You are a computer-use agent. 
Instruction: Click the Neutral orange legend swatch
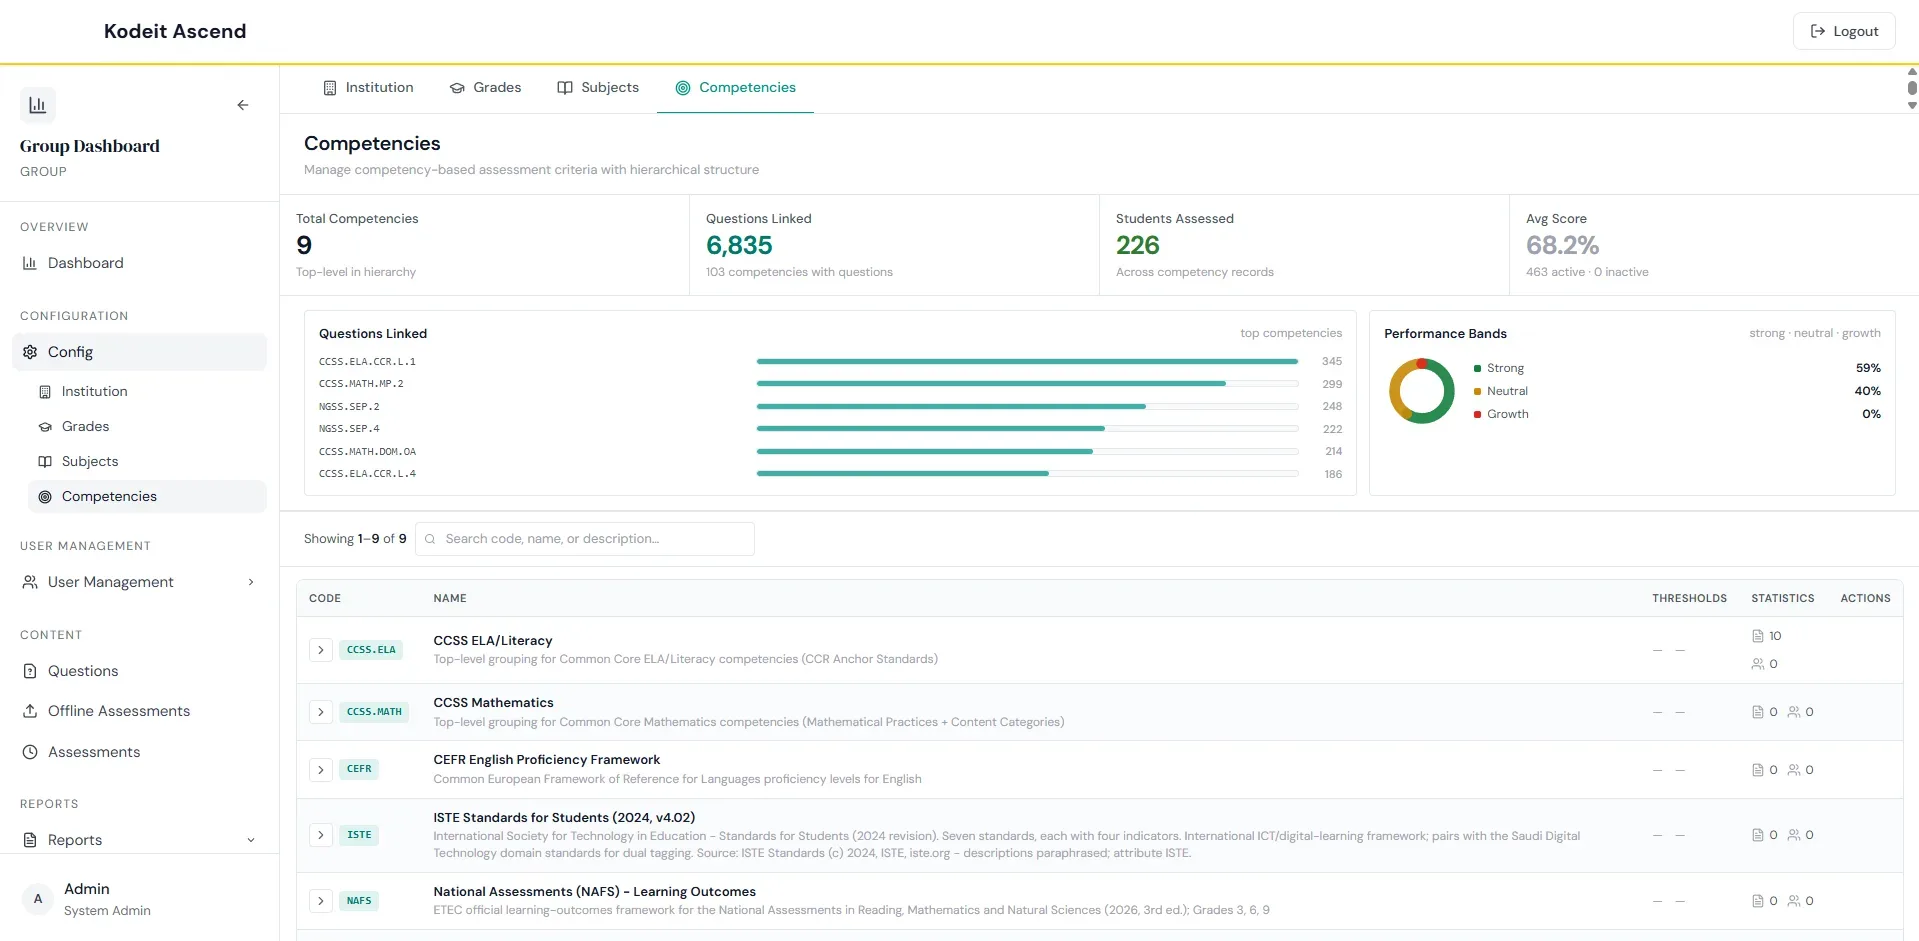[x=1477, y=392]
